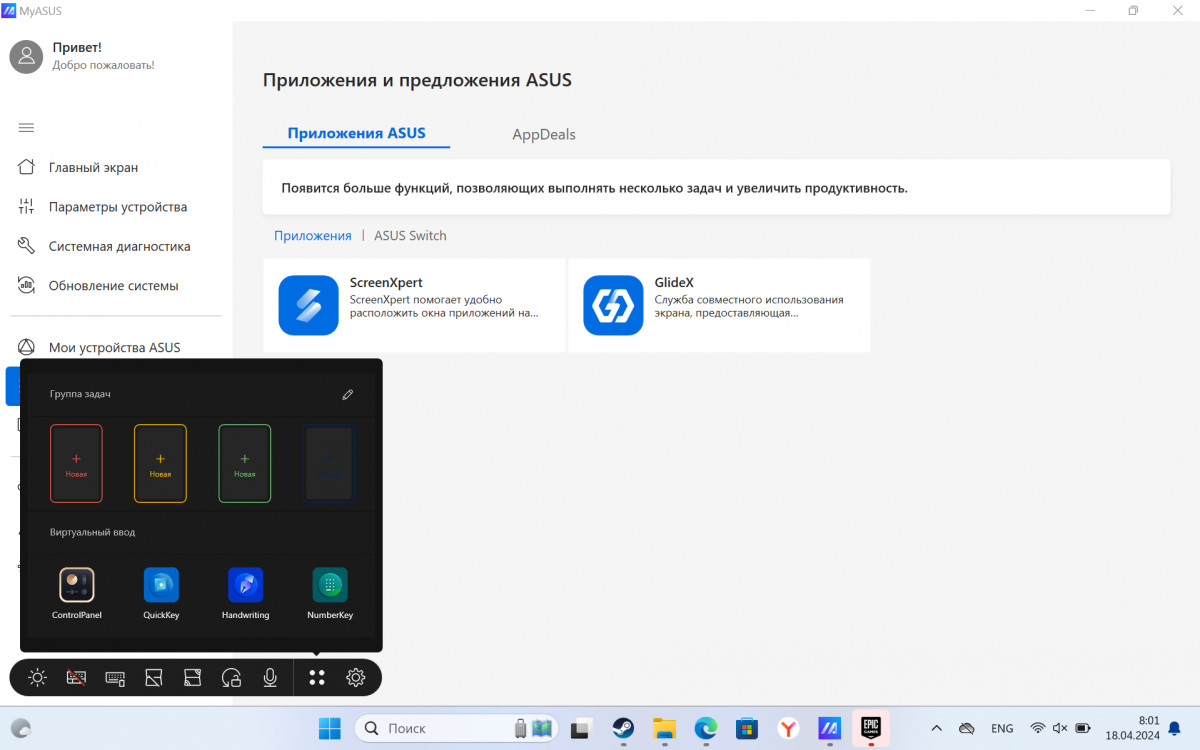Open weather widget in taskbar corner

coord(20,728)
